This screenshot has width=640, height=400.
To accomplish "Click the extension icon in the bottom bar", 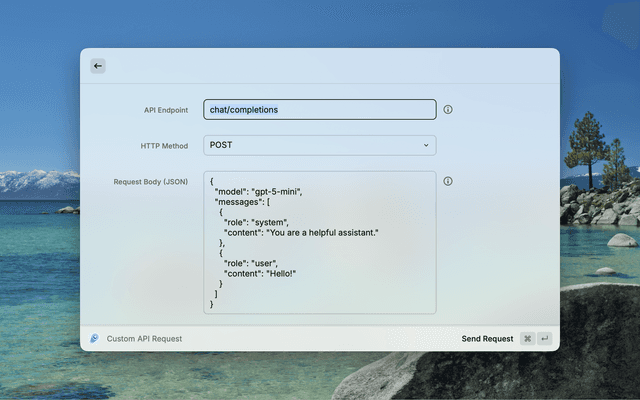I will 93,339.
